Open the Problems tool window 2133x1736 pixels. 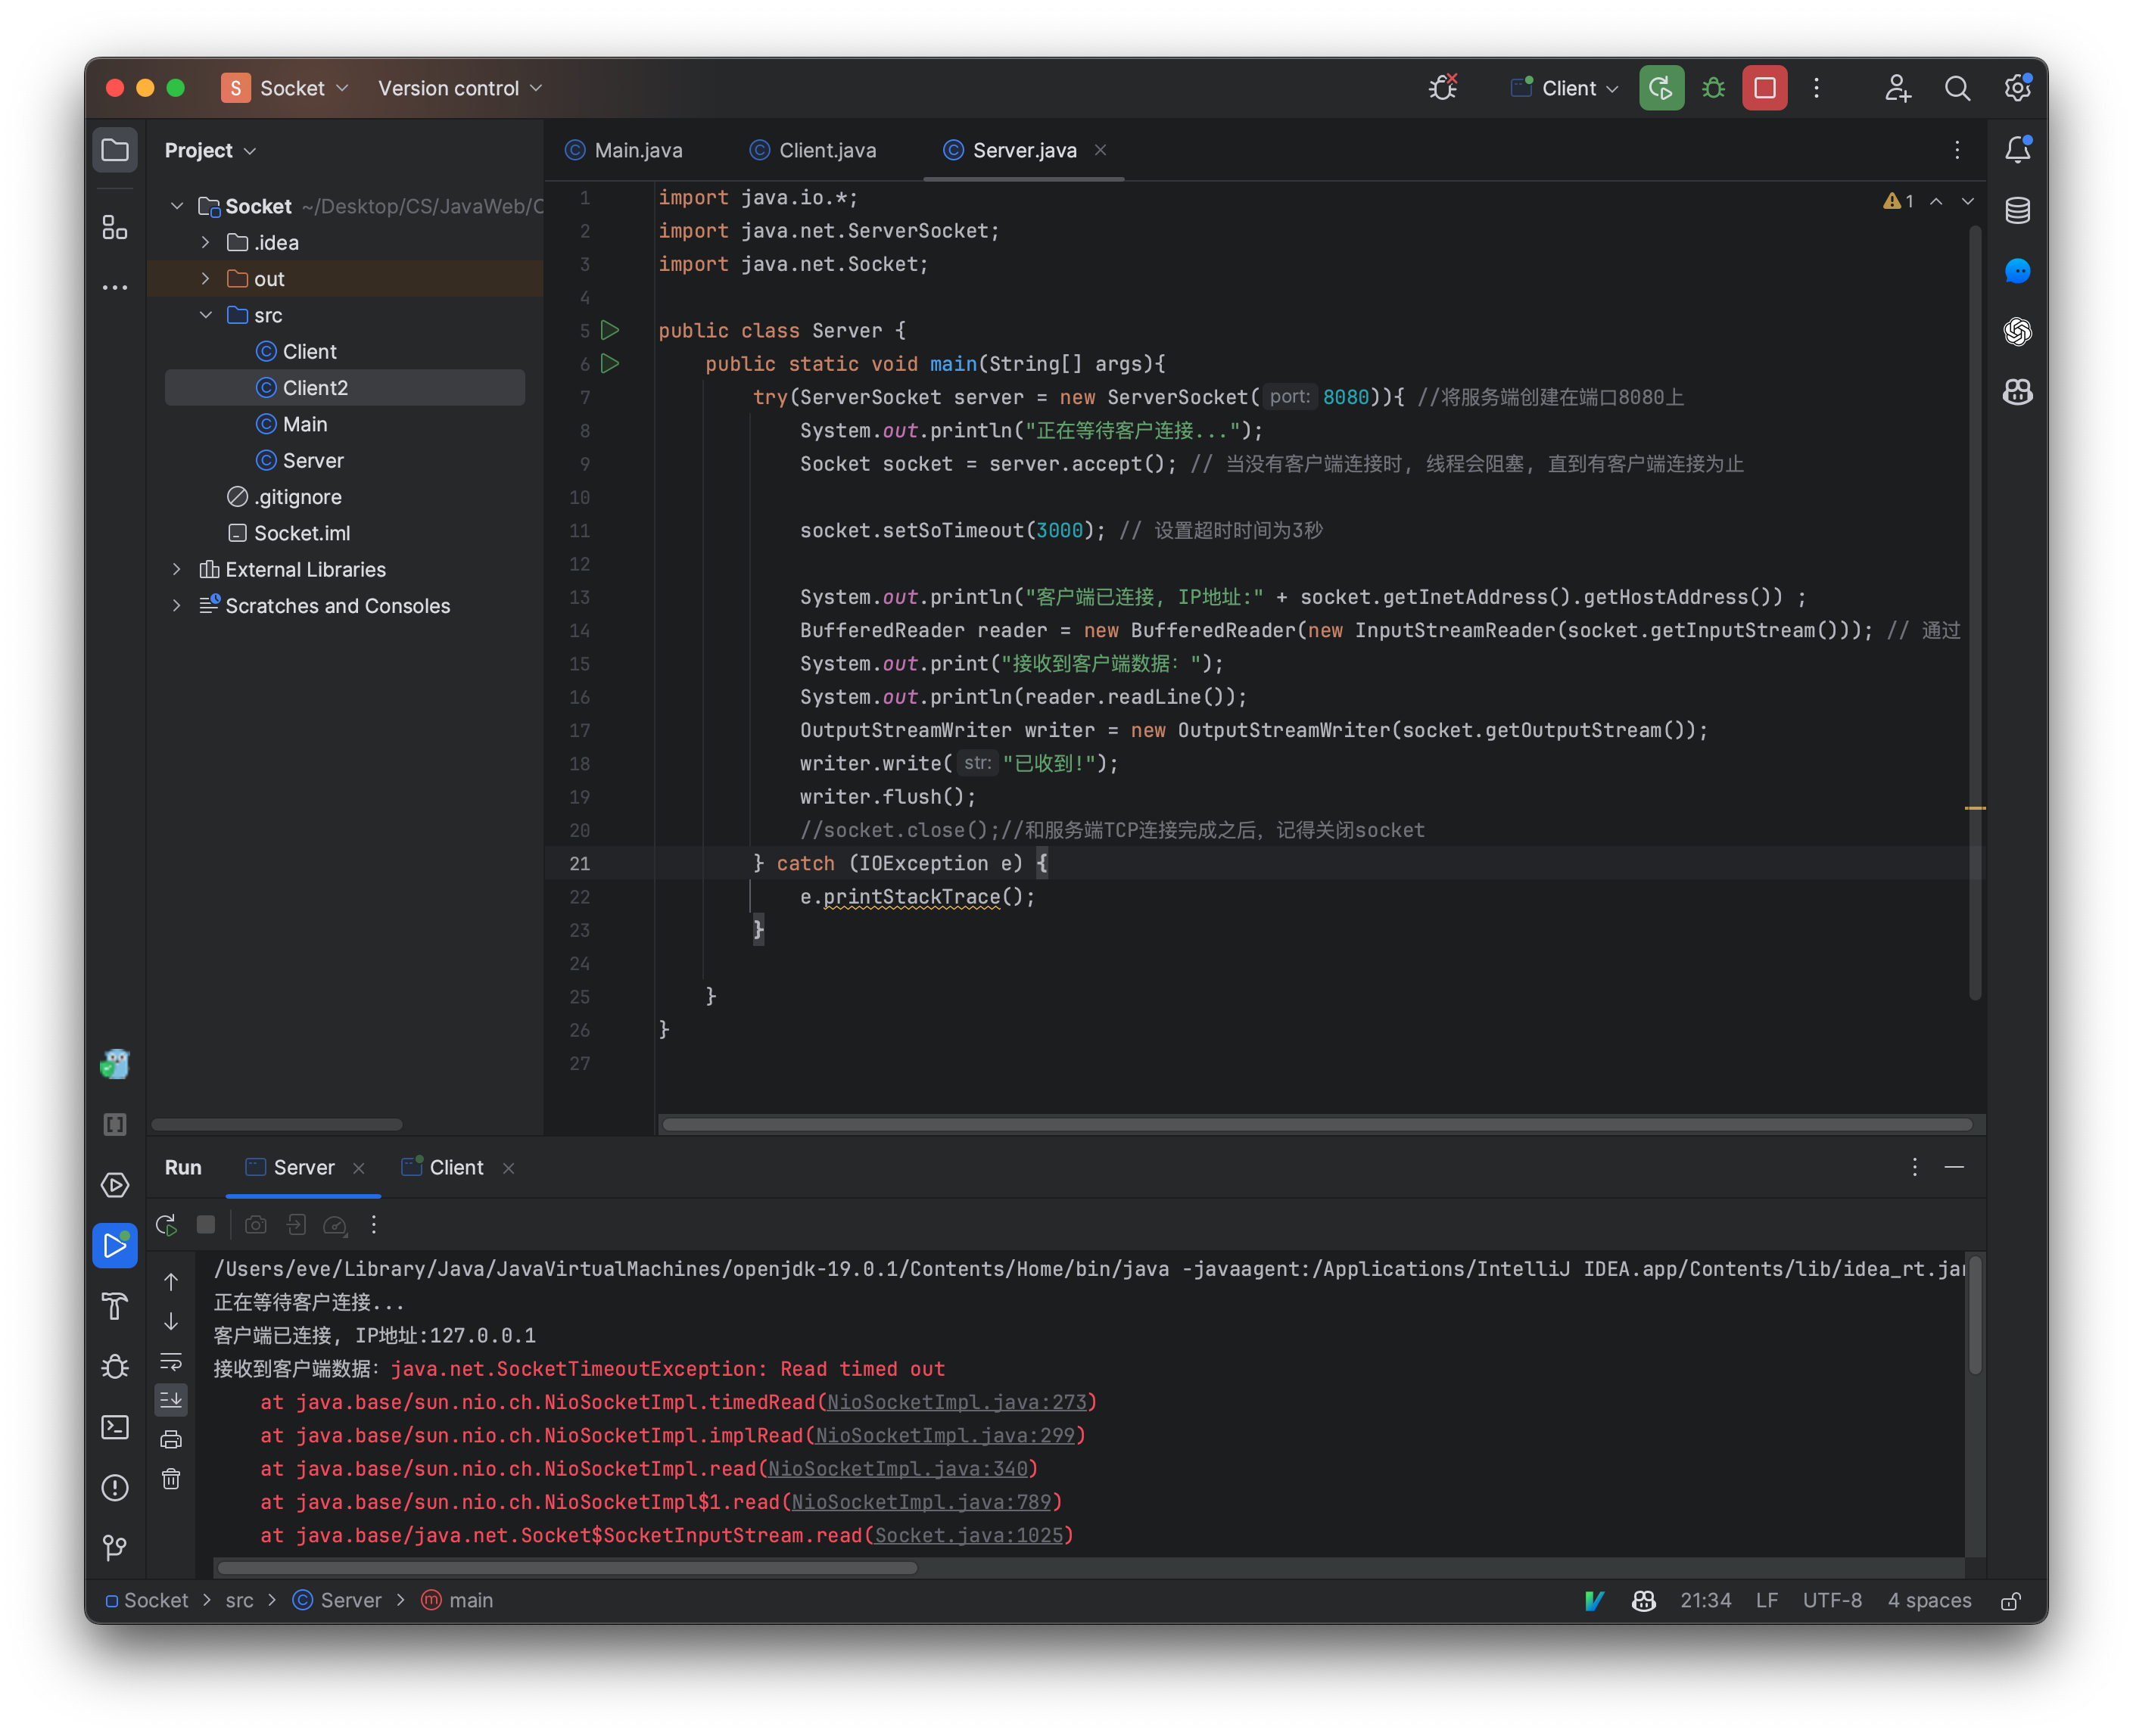[115, 1488]
